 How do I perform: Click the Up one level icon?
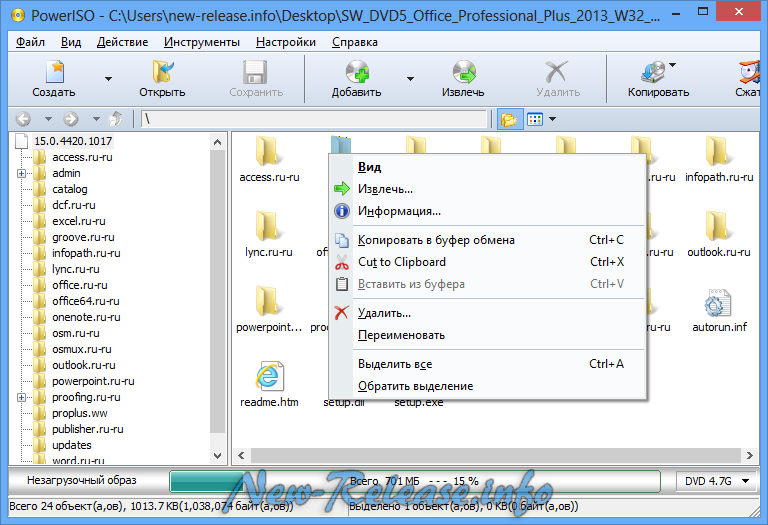[116, 119]
